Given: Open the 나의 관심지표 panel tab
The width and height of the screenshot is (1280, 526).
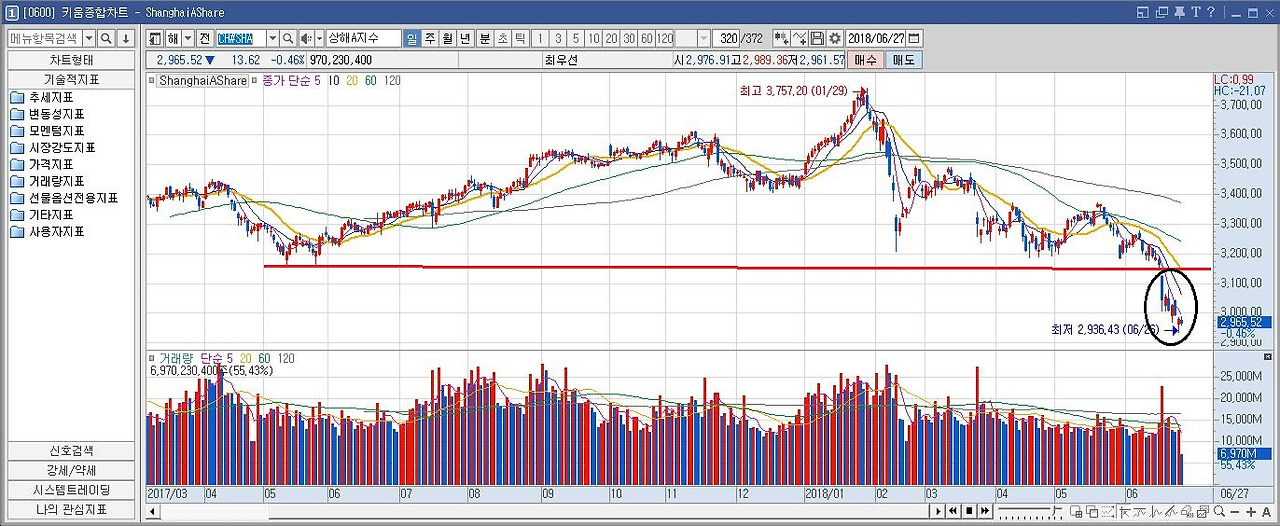Looking at the screenshot, I should pos(70,509).
